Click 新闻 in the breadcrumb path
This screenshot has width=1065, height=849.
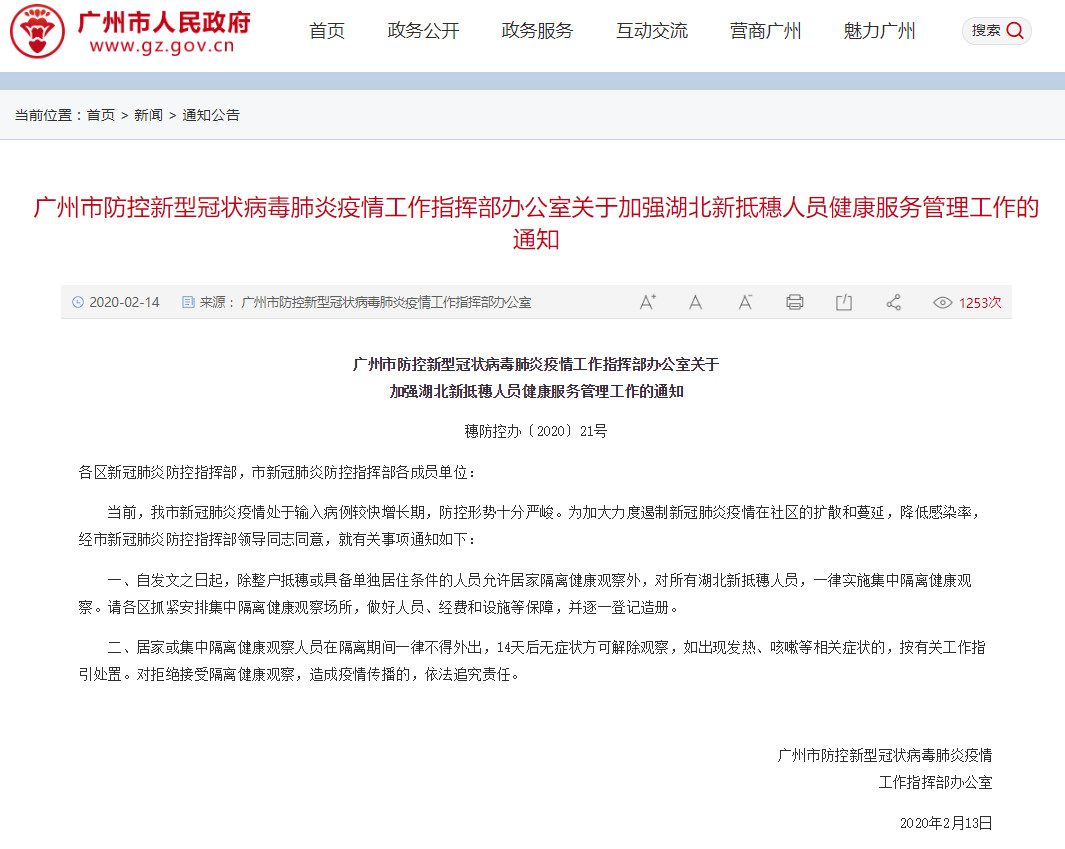point(148,115)
